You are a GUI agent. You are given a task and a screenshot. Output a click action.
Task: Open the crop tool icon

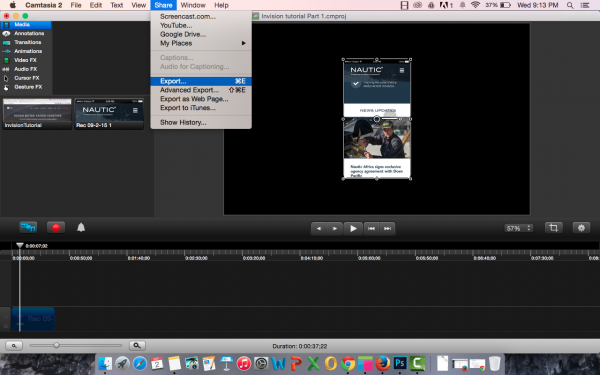pos(553,228)
